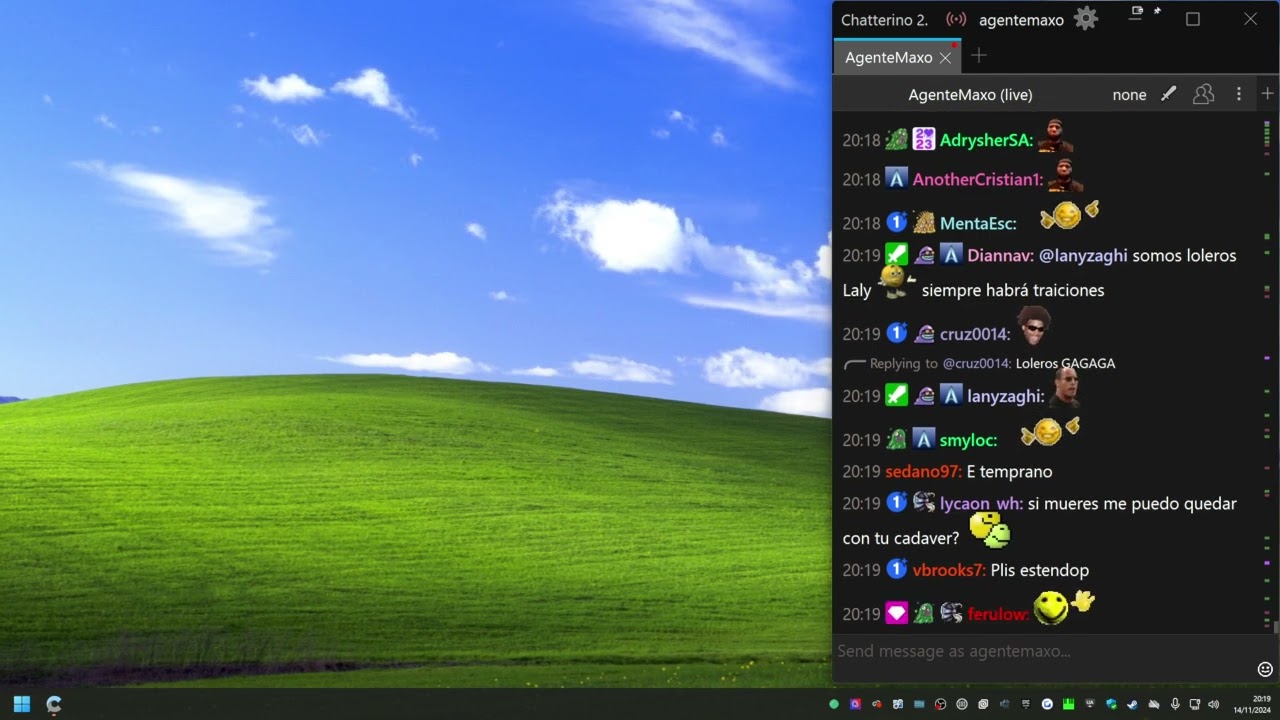
Task: Click the emote in AnotherCristian1's message
Action: [x=1065, y=175]
